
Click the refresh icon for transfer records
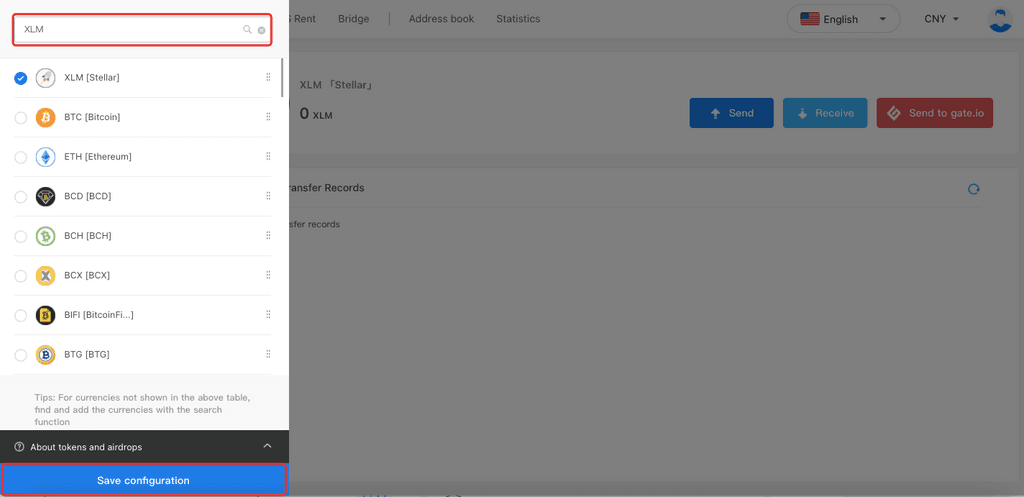tap(973, 189)
